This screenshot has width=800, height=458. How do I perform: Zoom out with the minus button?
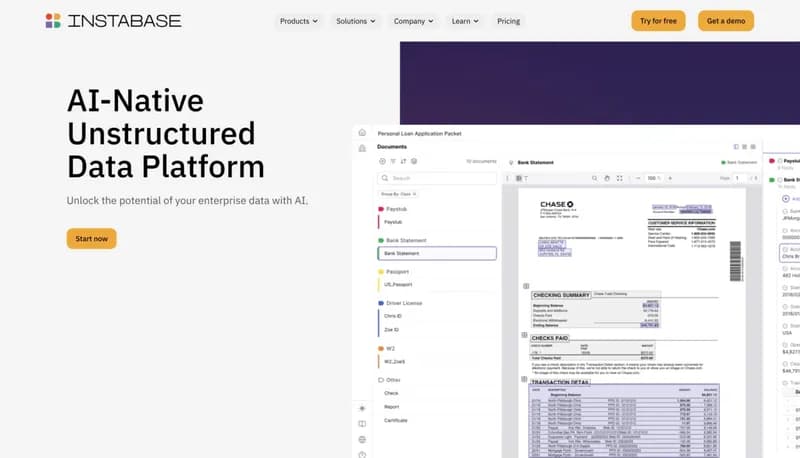click(x=638, y=179)
